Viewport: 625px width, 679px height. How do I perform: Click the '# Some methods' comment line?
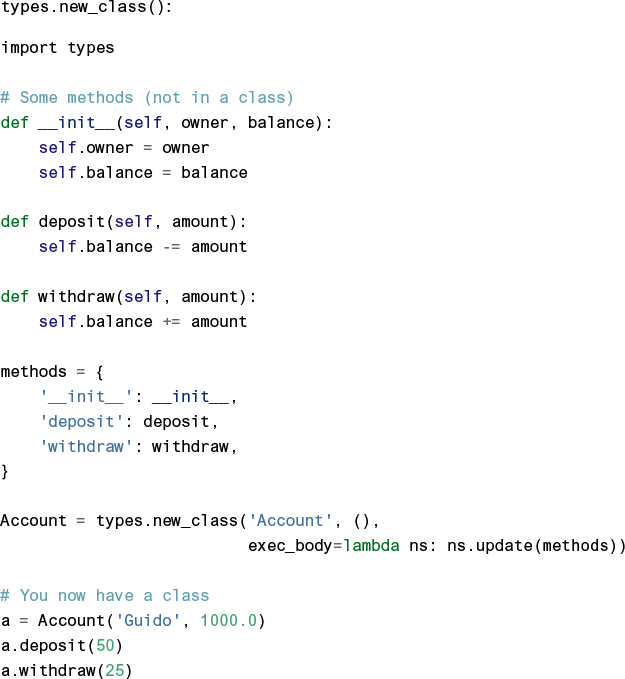click(x=147, y=98)
